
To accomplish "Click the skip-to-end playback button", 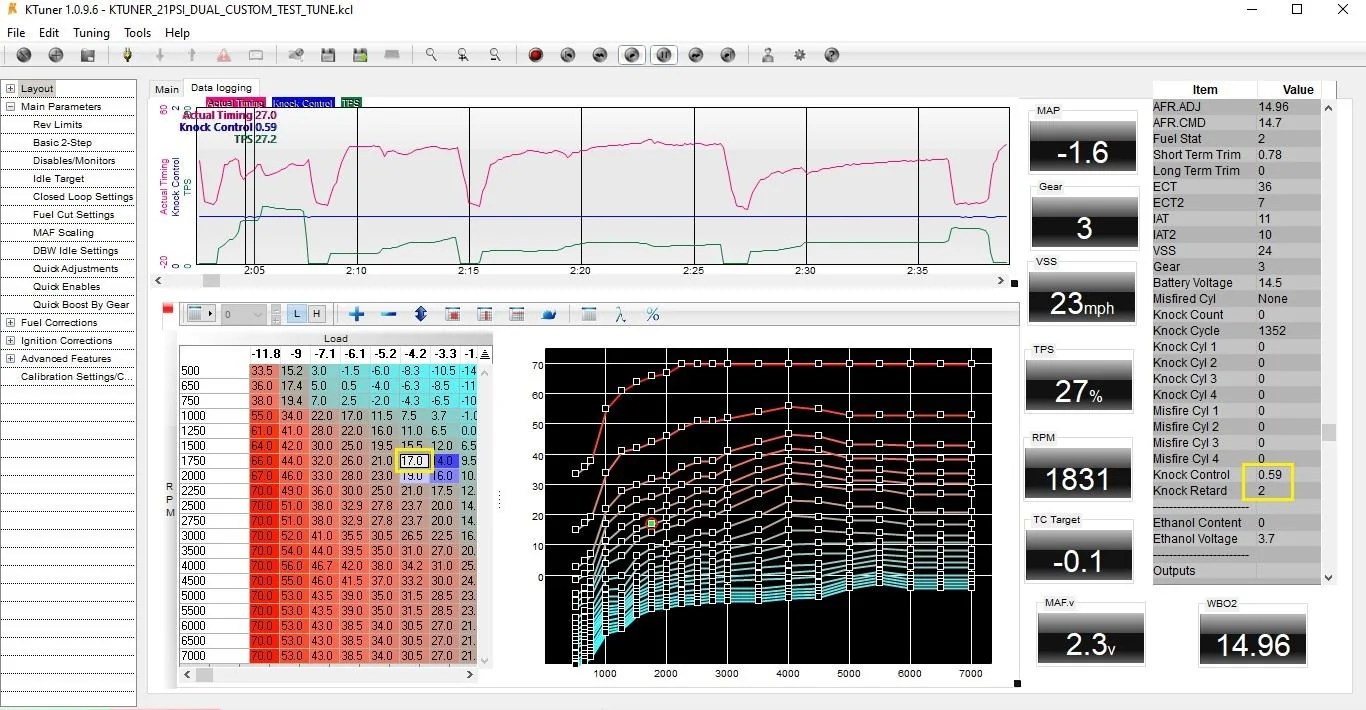I will click(x=728, y=55).
